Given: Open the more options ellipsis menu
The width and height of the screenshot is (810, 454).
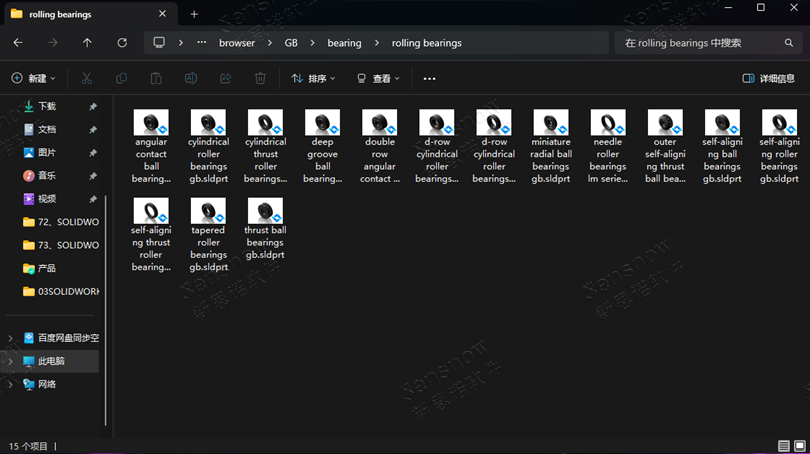Looking at the screenshot, I should pyautogui.click(x=430, y=78).
